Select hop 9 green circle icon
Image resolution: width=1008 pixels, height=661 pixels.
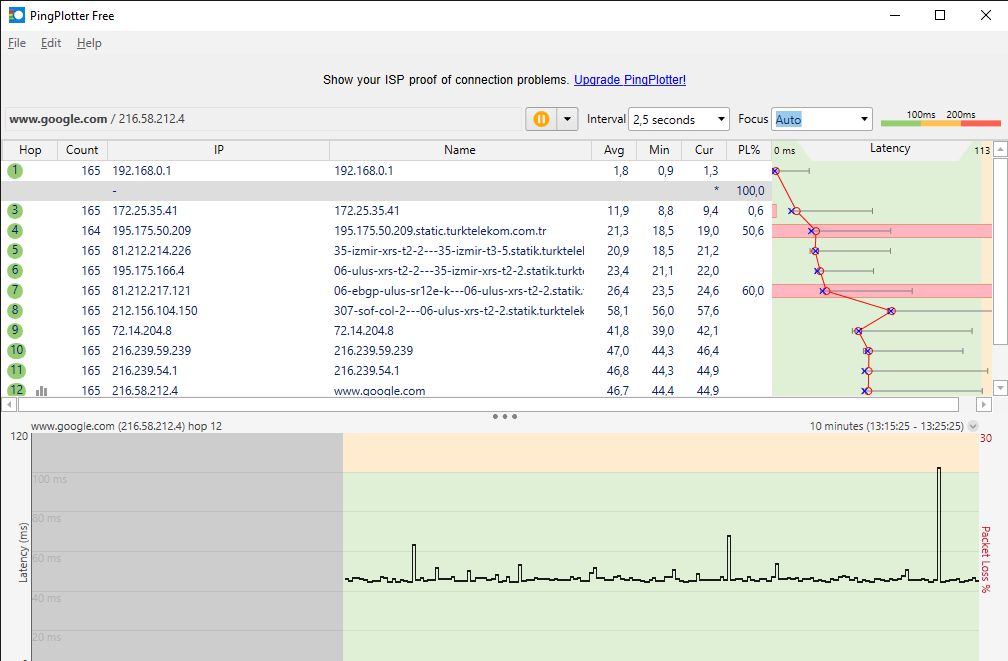(15, 330)
